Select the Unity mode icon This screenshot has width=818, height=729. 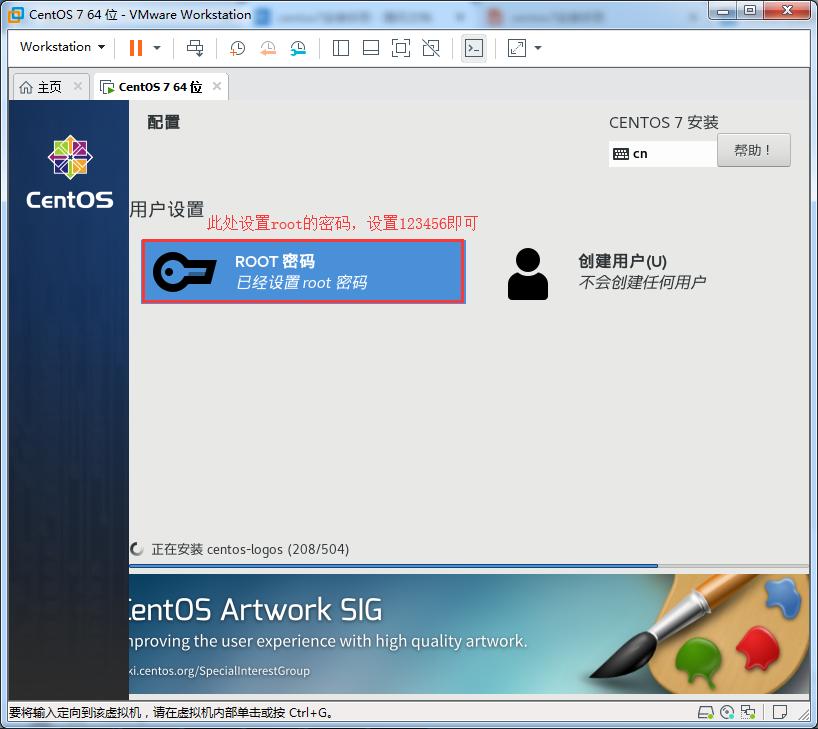431,48
